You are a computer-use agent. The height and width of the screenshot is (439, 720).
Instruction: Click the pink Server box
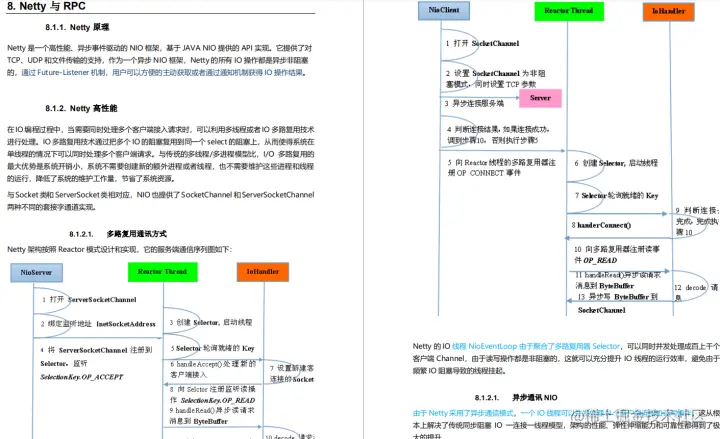coord(540,98)
